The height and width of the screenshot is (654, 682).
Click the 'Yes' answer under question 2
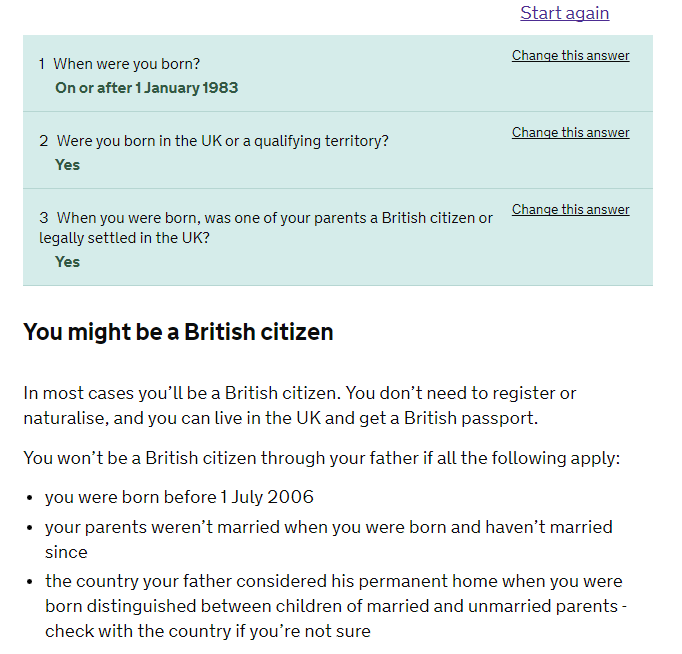(x=67, y=165)
